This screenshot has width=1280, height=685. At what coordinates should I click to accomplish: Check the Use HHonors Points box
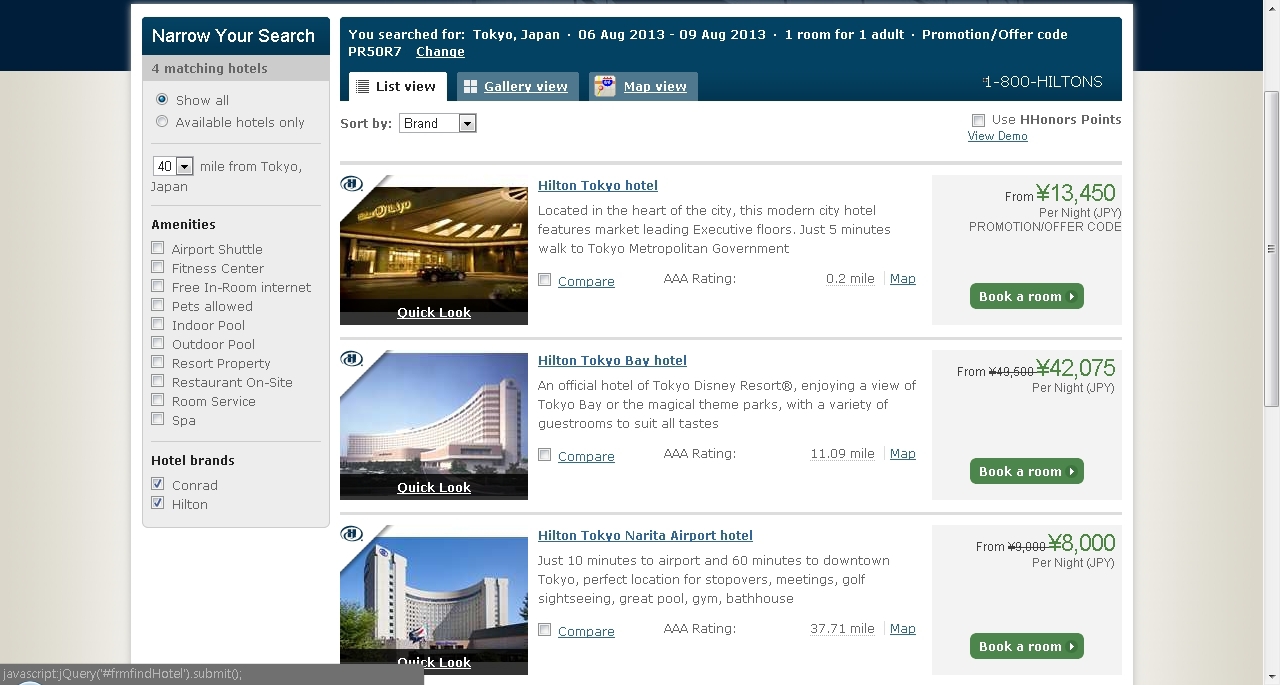tap(978, 121)
